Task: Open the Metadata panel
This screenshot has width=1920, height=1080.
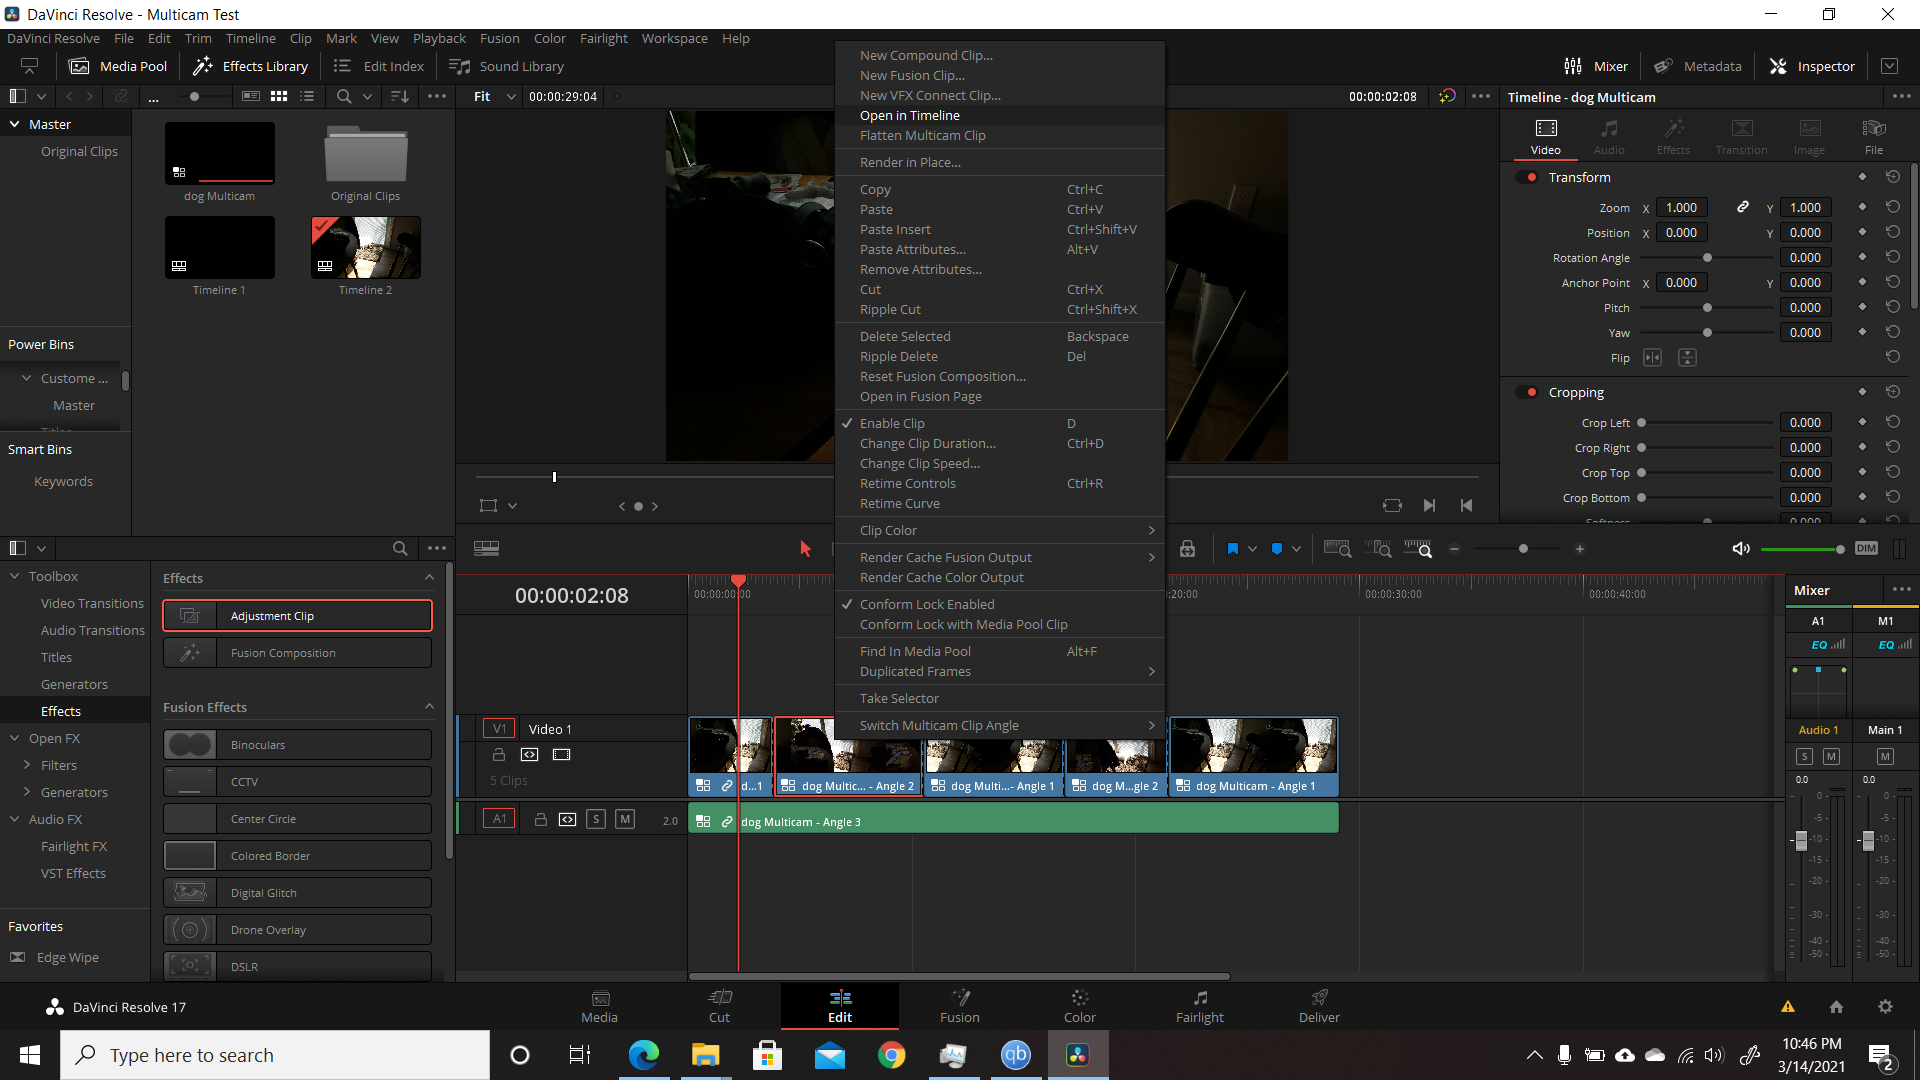Action: click(1698, 66)
